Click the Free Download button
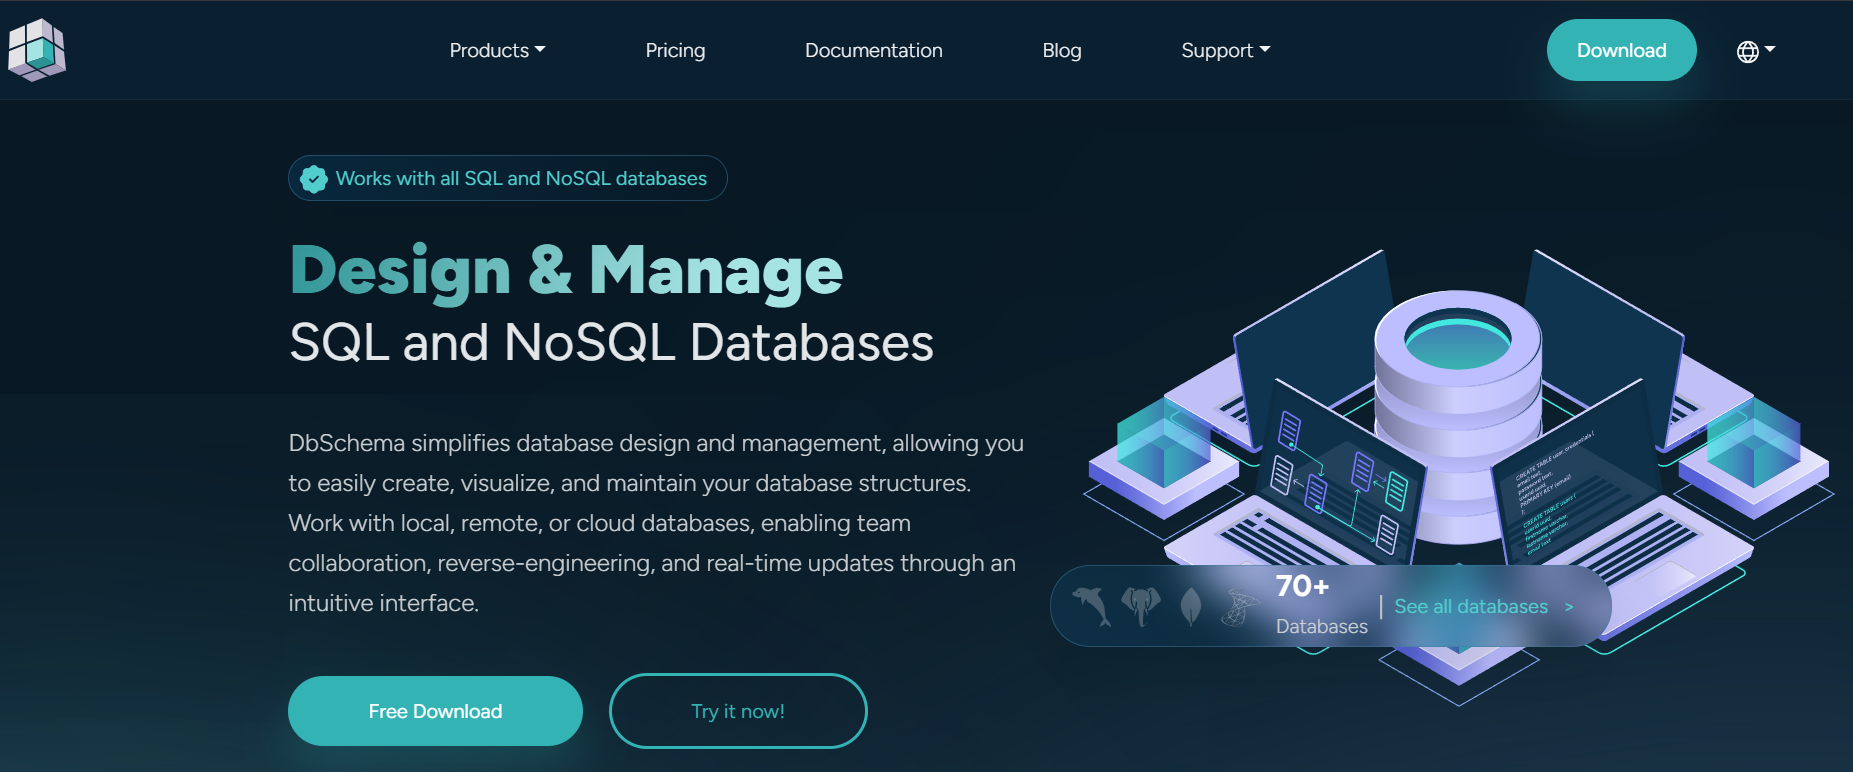The image size is (1853, 772). point(435,711)
